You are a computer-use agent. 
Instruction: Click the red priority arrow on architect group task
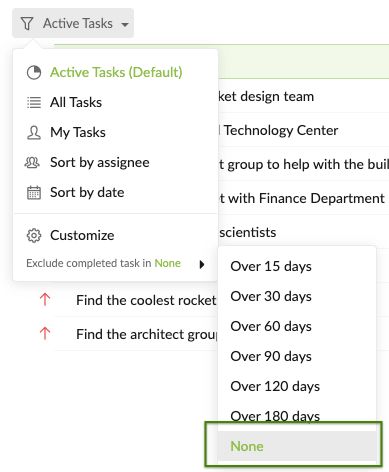click(45, 334)
